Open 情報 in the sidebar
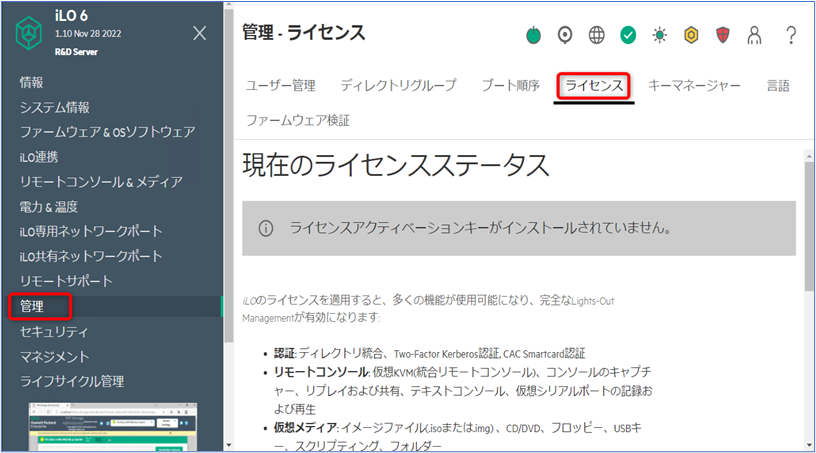Image resolution: width=816 pixels, height=453 pixels. click(31, 82)
